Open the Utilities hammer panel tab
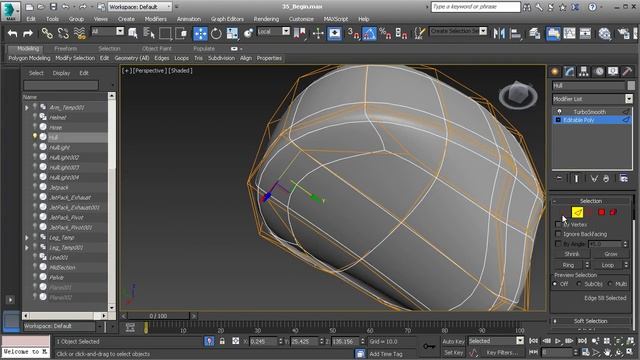Viewport: 640px width, 360px height. 627,72
